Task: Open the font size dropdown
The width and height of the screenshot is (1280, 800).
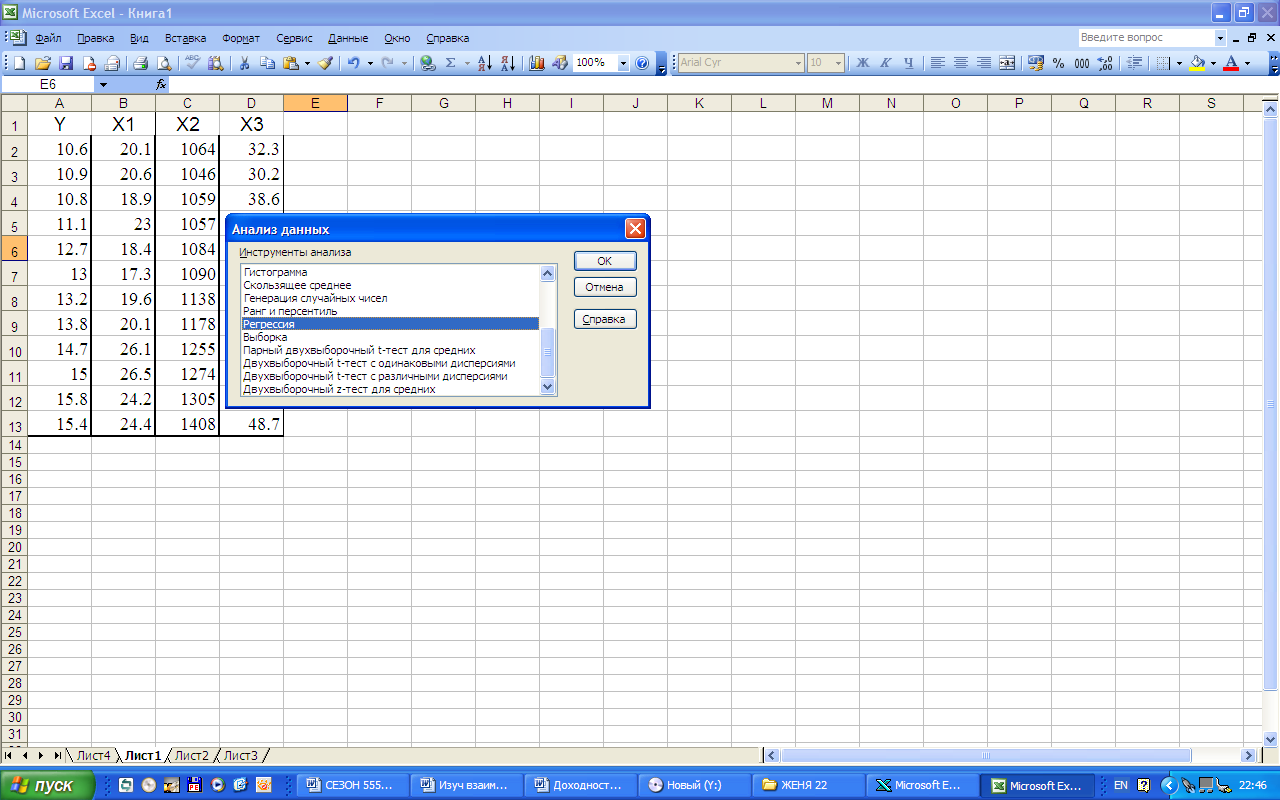Action: (839, 63)
